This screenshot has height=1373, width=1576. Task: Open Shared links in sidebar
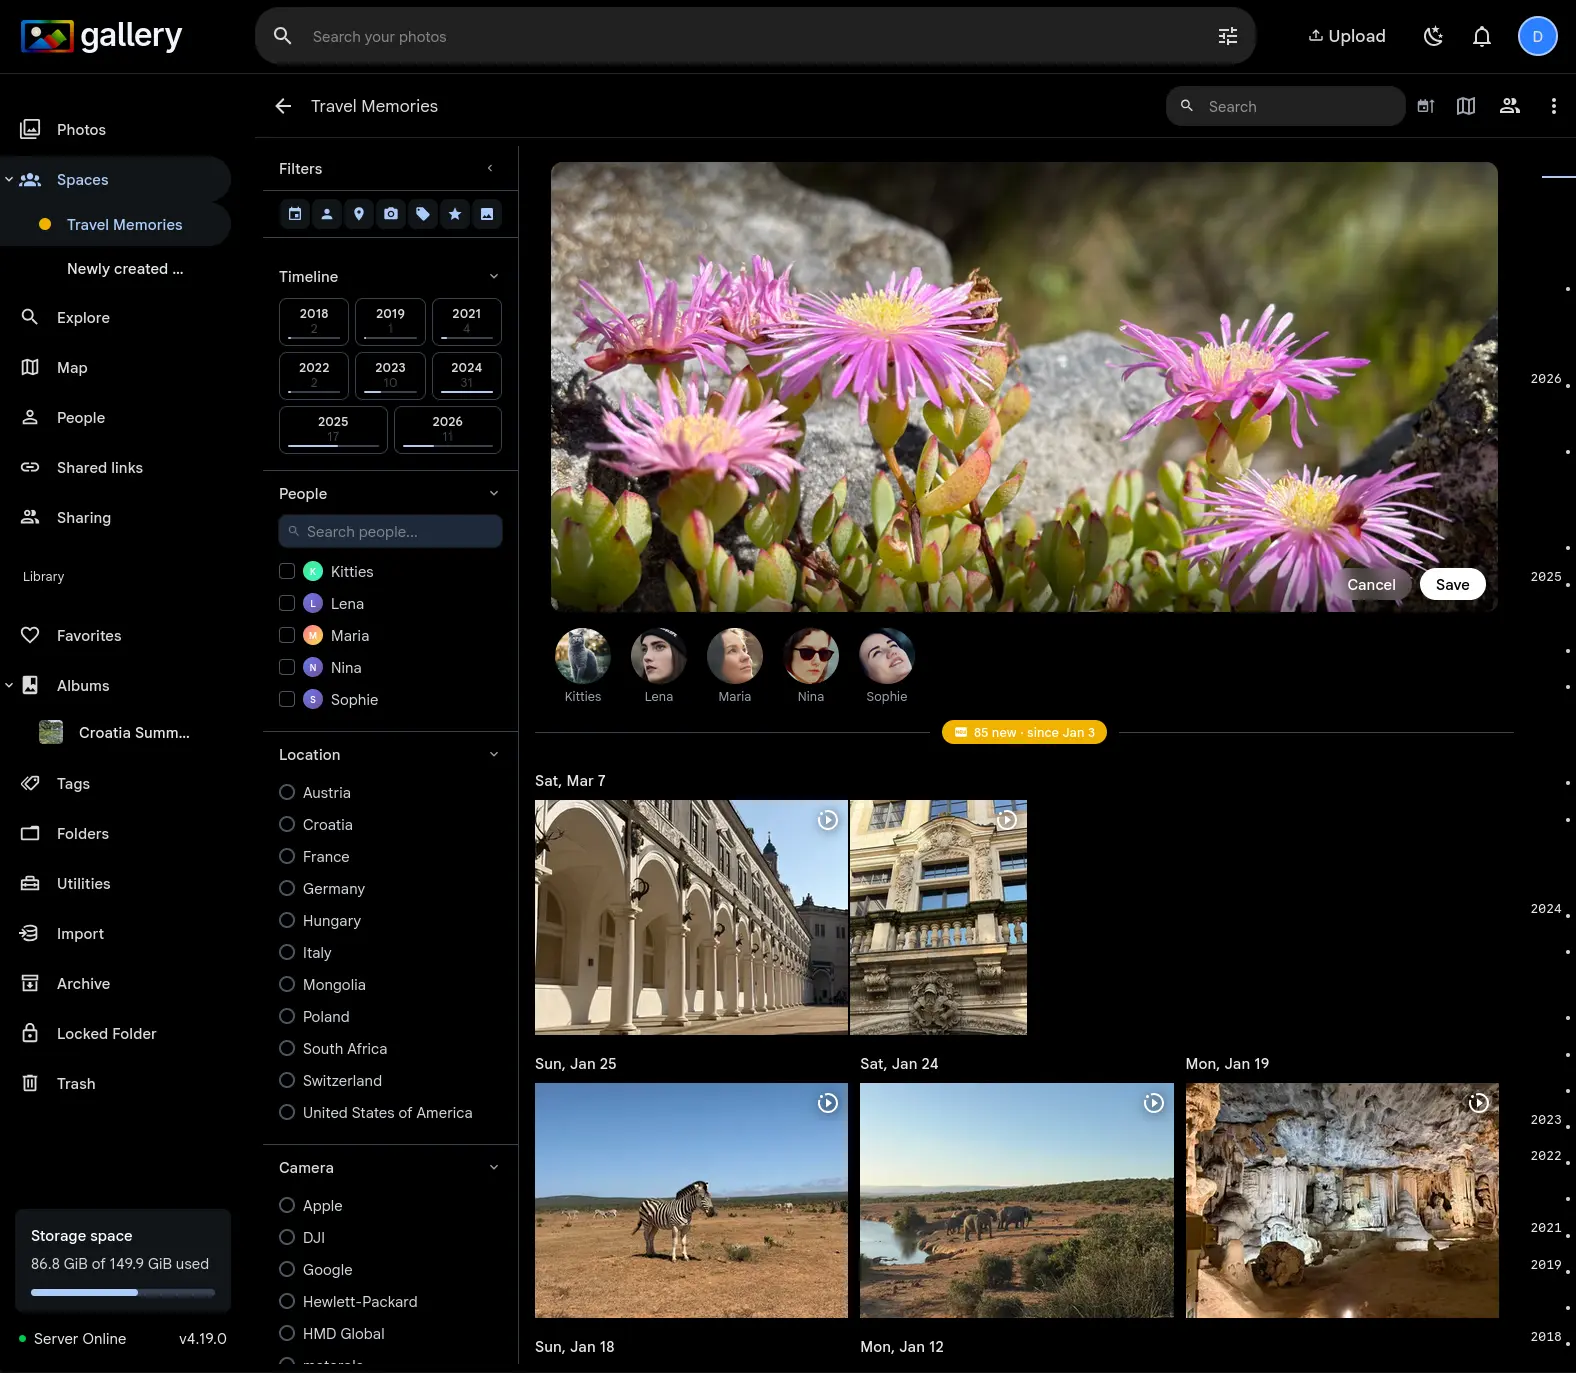point(115,467)
